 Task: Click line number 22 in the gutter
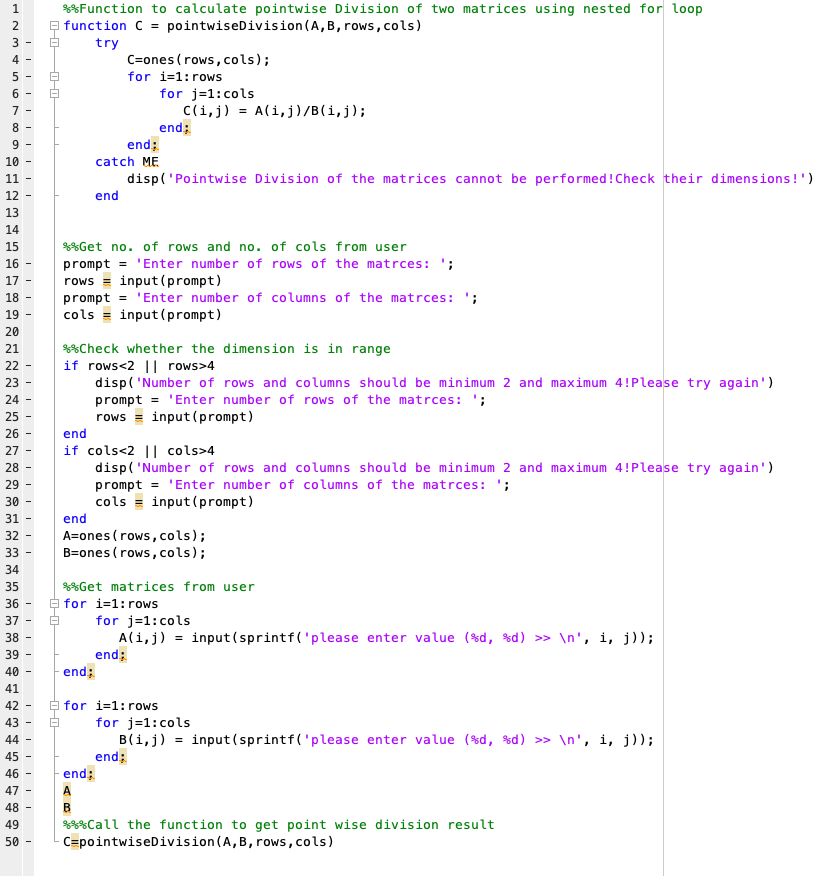click(14, 365)
